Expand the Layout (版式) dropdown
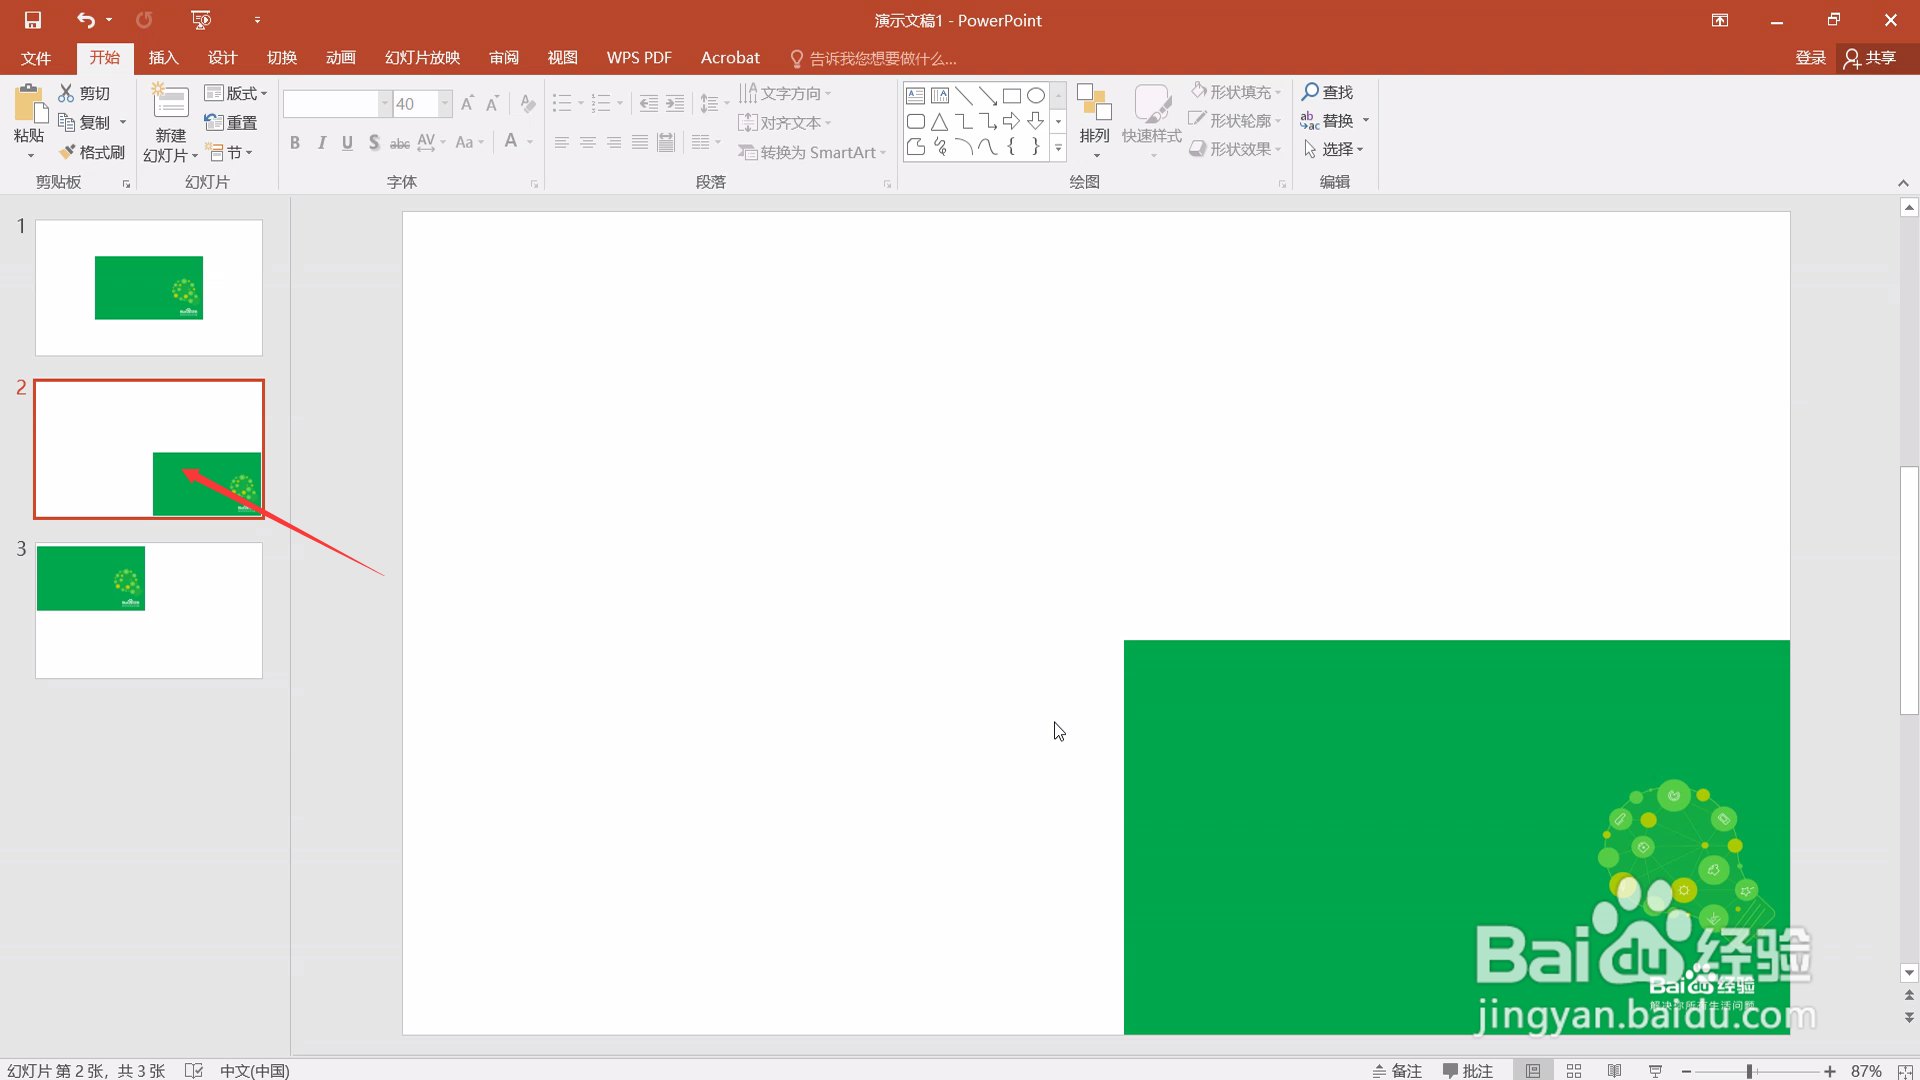This screenshot has width=1920, height=1080. (237, 93)
